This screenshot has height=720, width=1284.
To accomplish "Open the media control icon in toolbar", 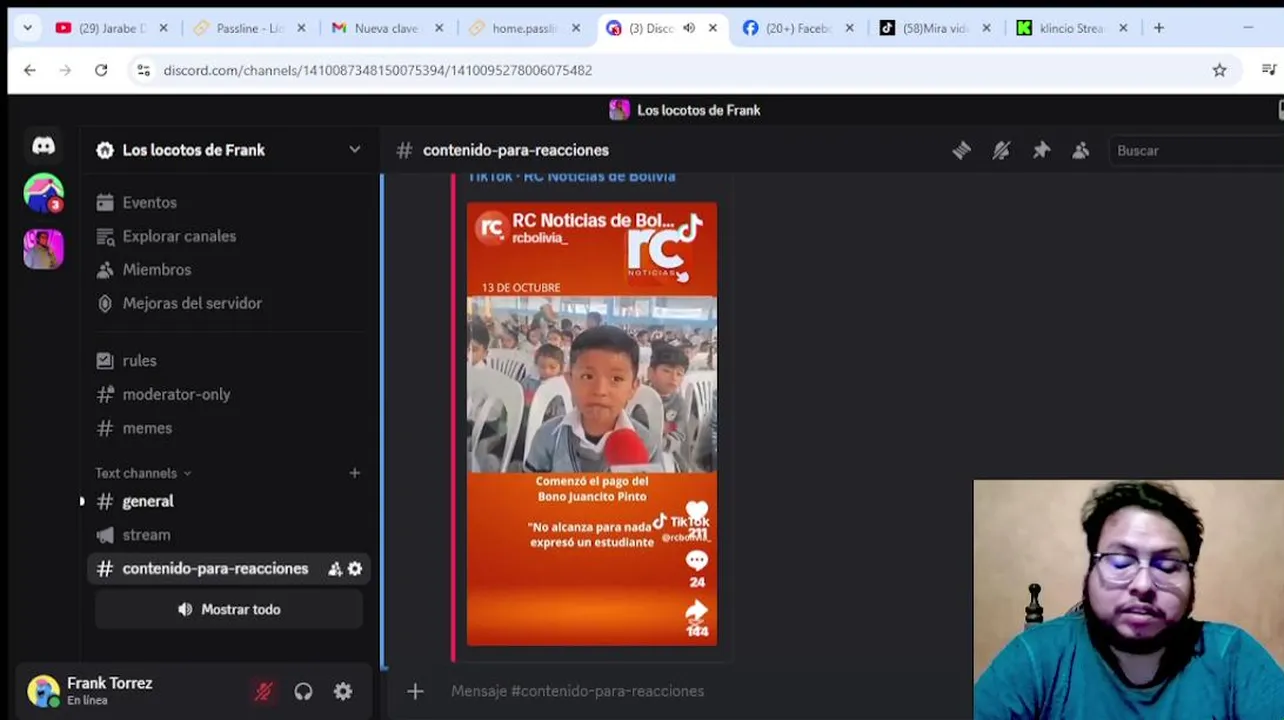I will coord(1269,70).
